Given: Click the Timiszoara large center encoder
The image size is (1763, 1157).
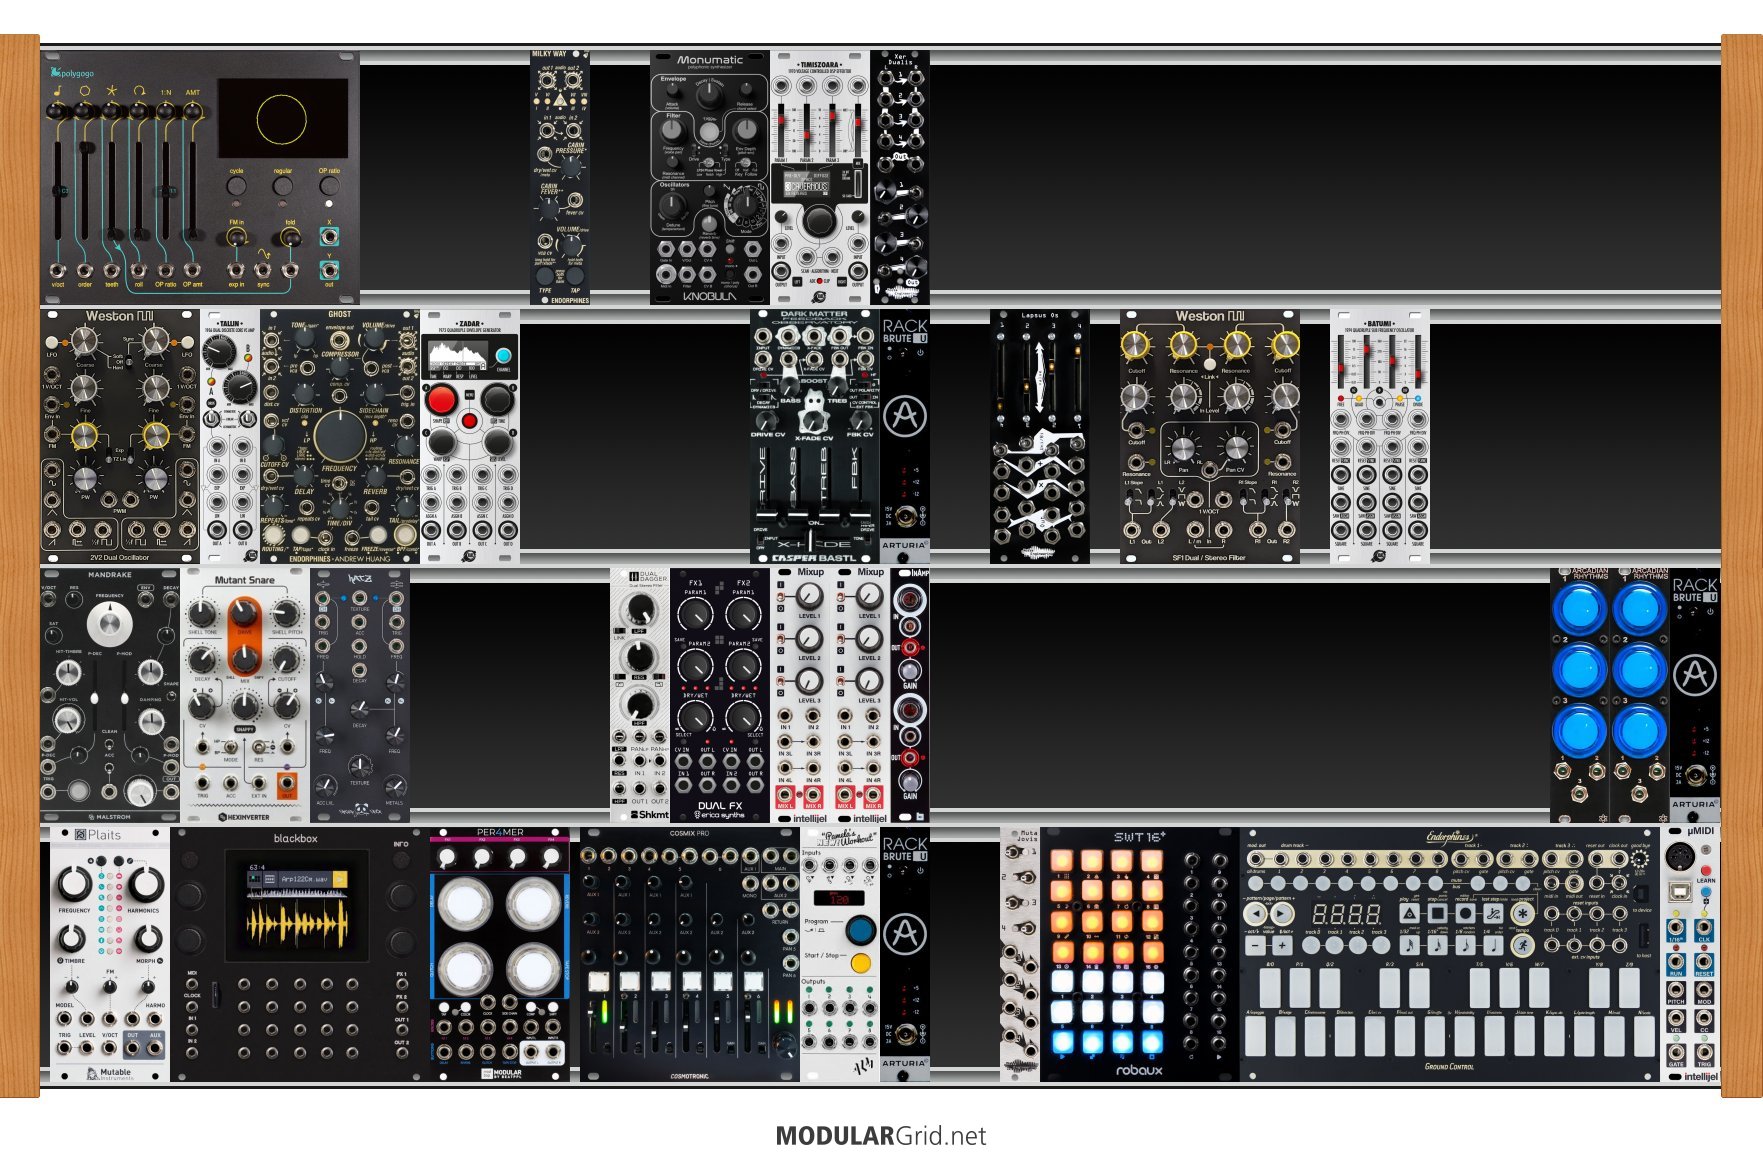Looking at the screenshot, I should click(819, 220).
